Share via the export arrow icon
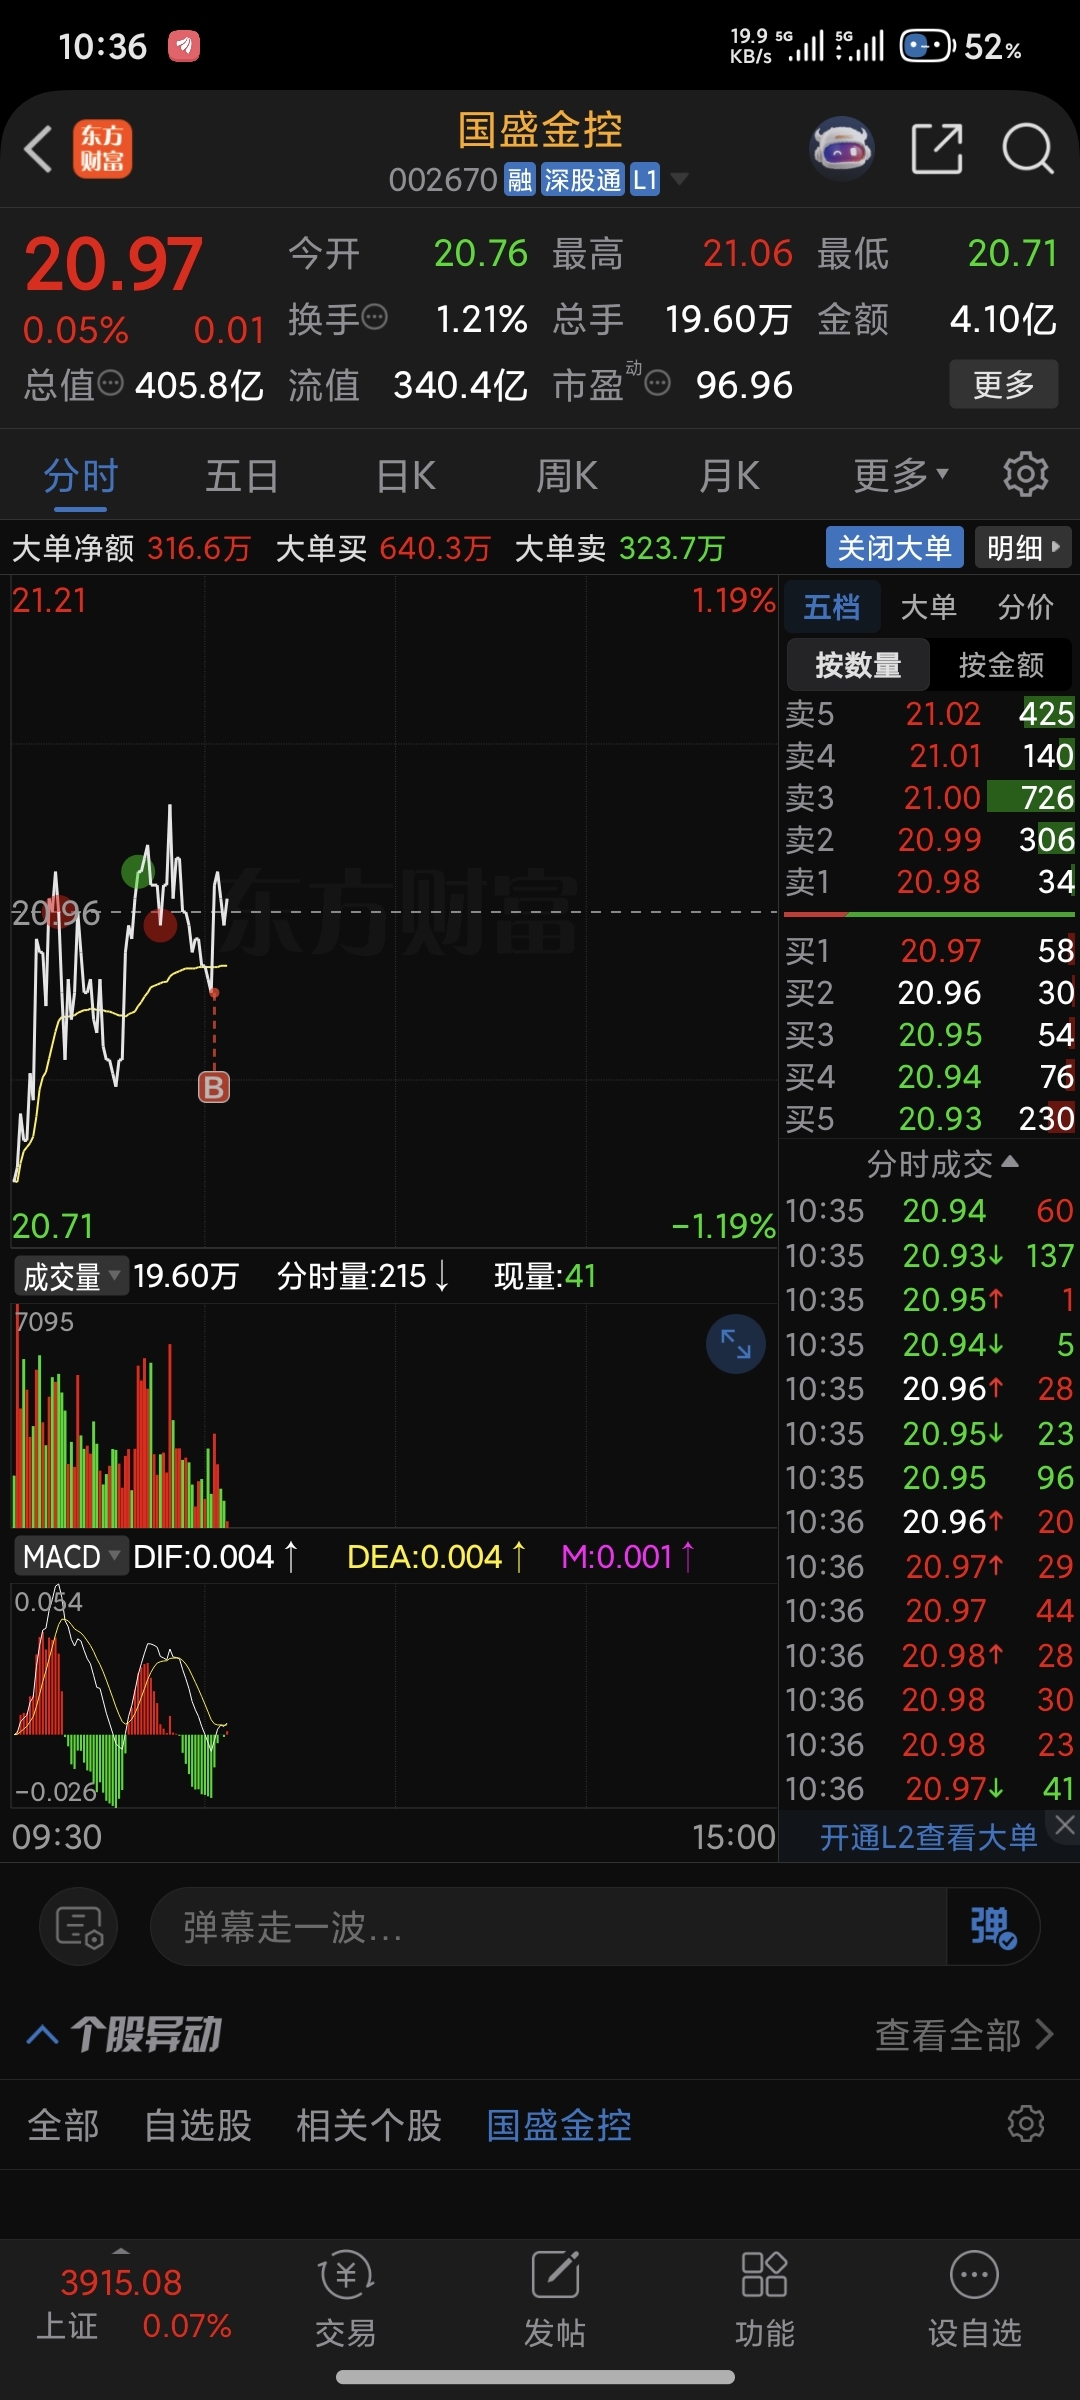Viewport: 1080px width, 2400px height. click(x=938, y=150)
